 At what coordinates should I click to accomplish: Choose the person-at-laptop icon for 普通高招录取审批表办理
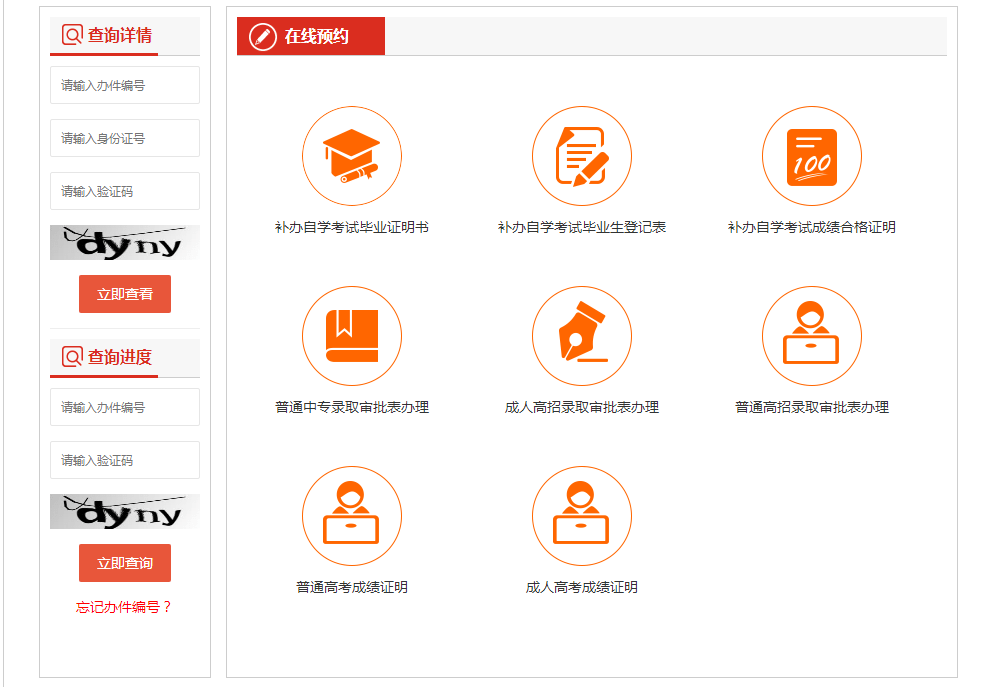click(812, 336)
